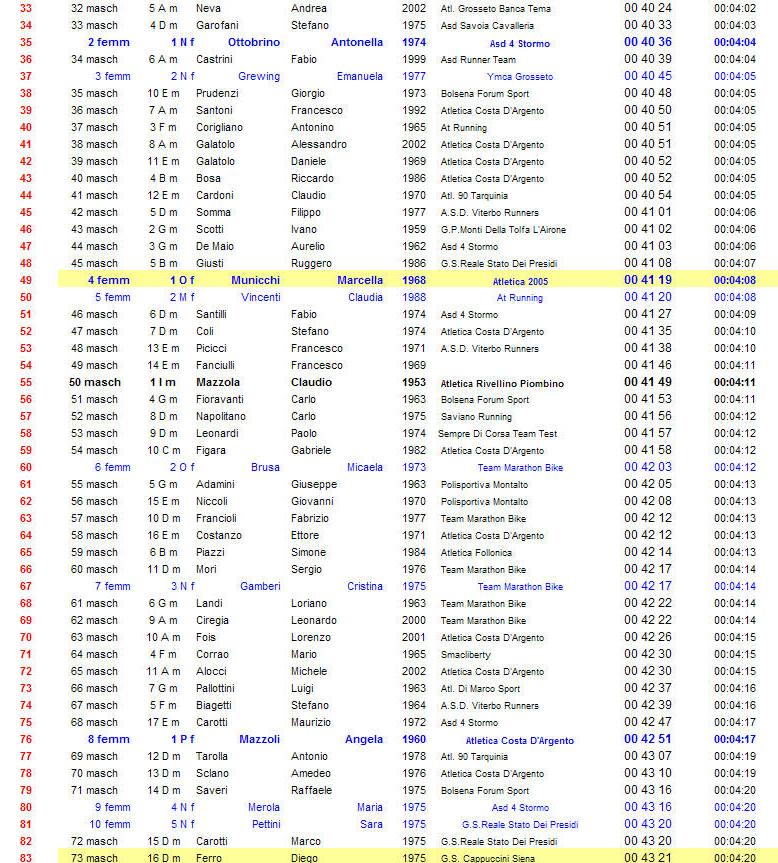Select row number 83 at the bottom
Image resolution: width=778 pixels, height=863 pixels.
pyautogui.click(x=25, y=858)
